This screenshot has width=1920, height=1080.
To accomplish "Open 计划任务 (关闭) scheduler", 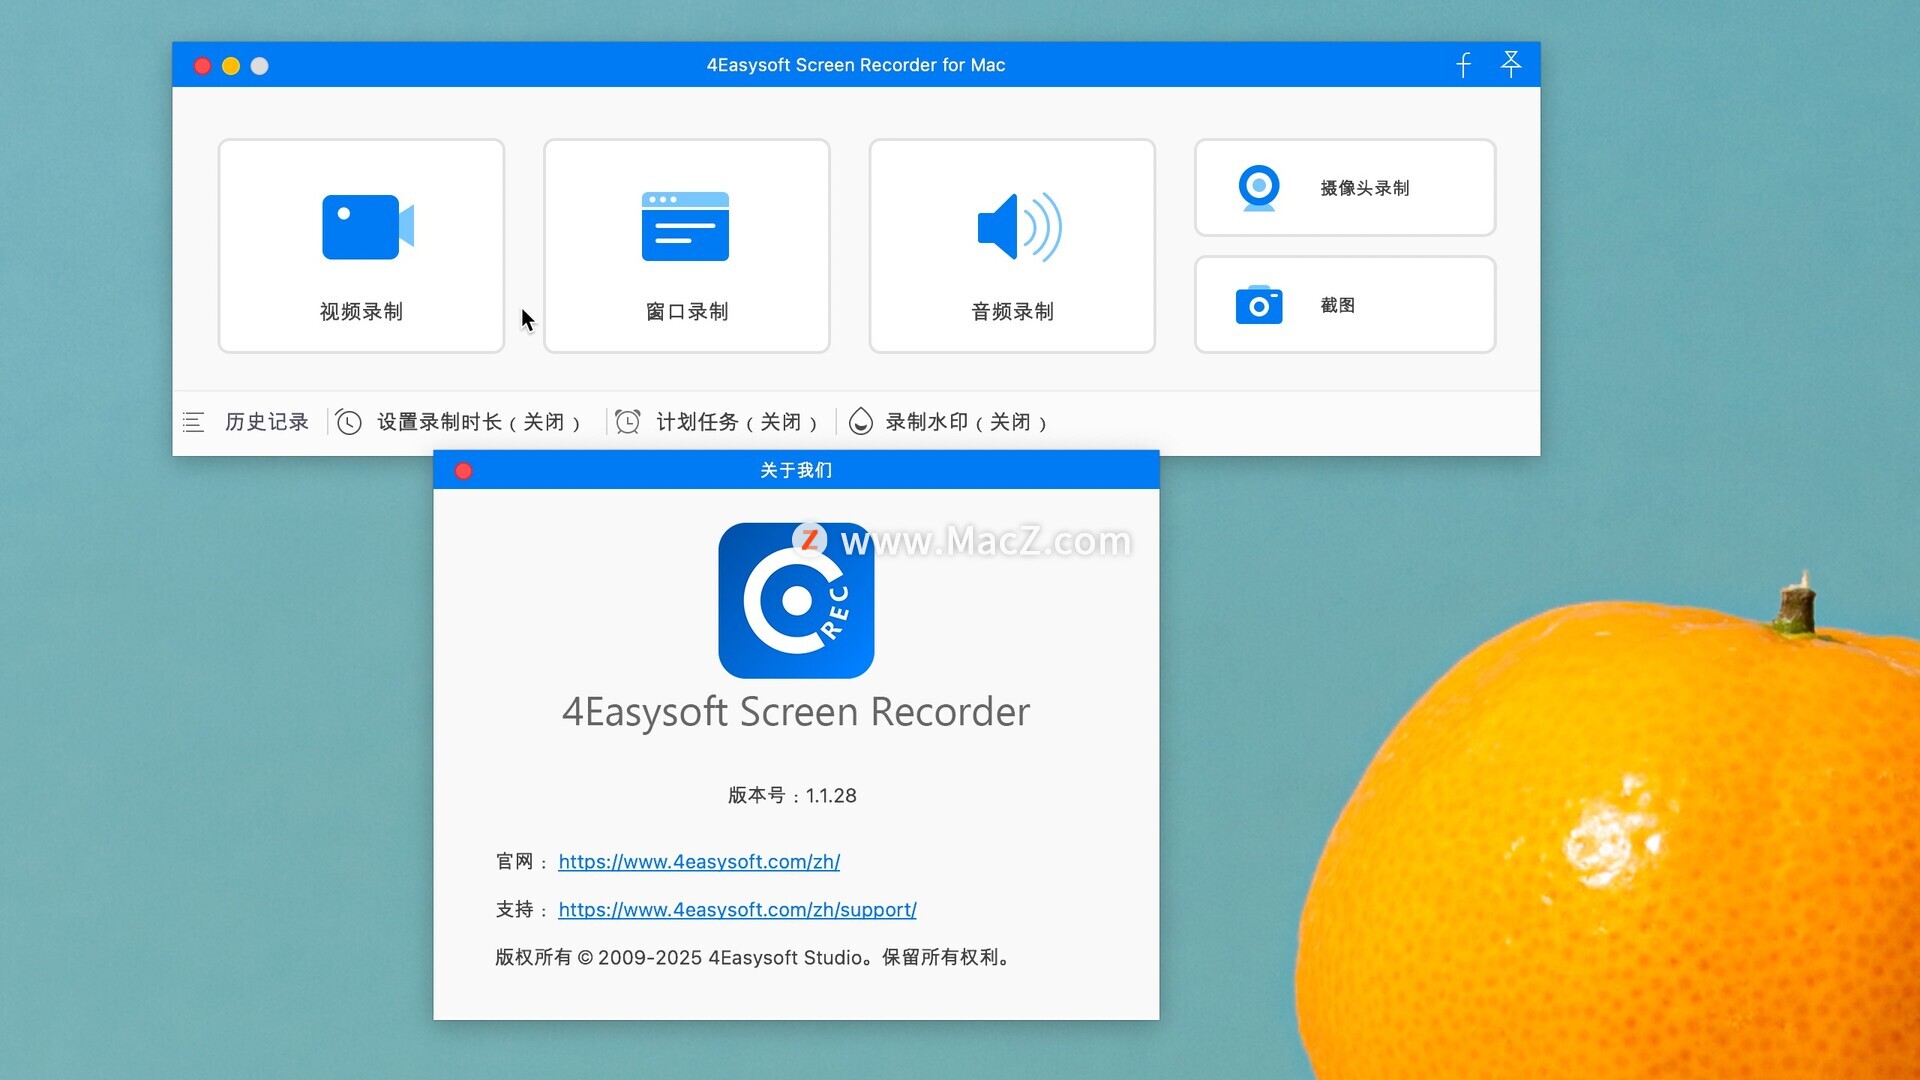I will [x=736, y=422].
